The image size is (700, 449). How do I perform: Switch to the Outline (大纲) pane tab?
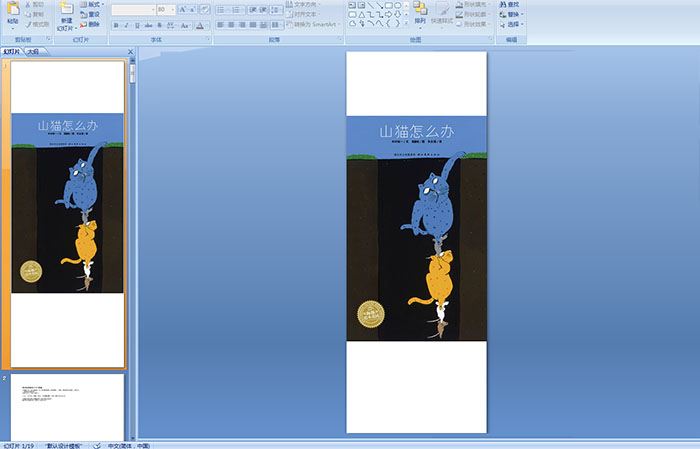33,52
